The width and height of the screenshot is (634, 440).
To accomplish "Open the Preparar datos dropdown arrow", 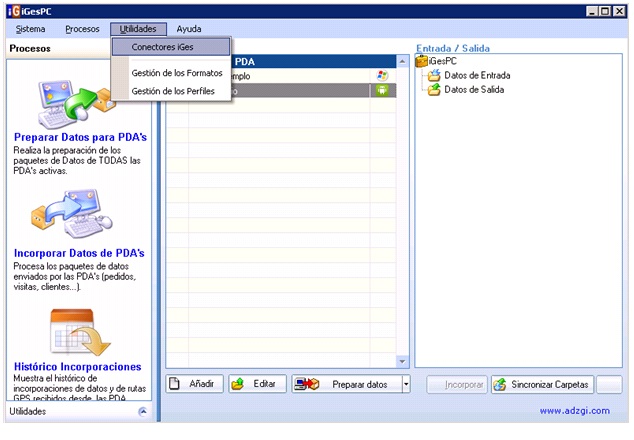I will [x=406, y=385].
